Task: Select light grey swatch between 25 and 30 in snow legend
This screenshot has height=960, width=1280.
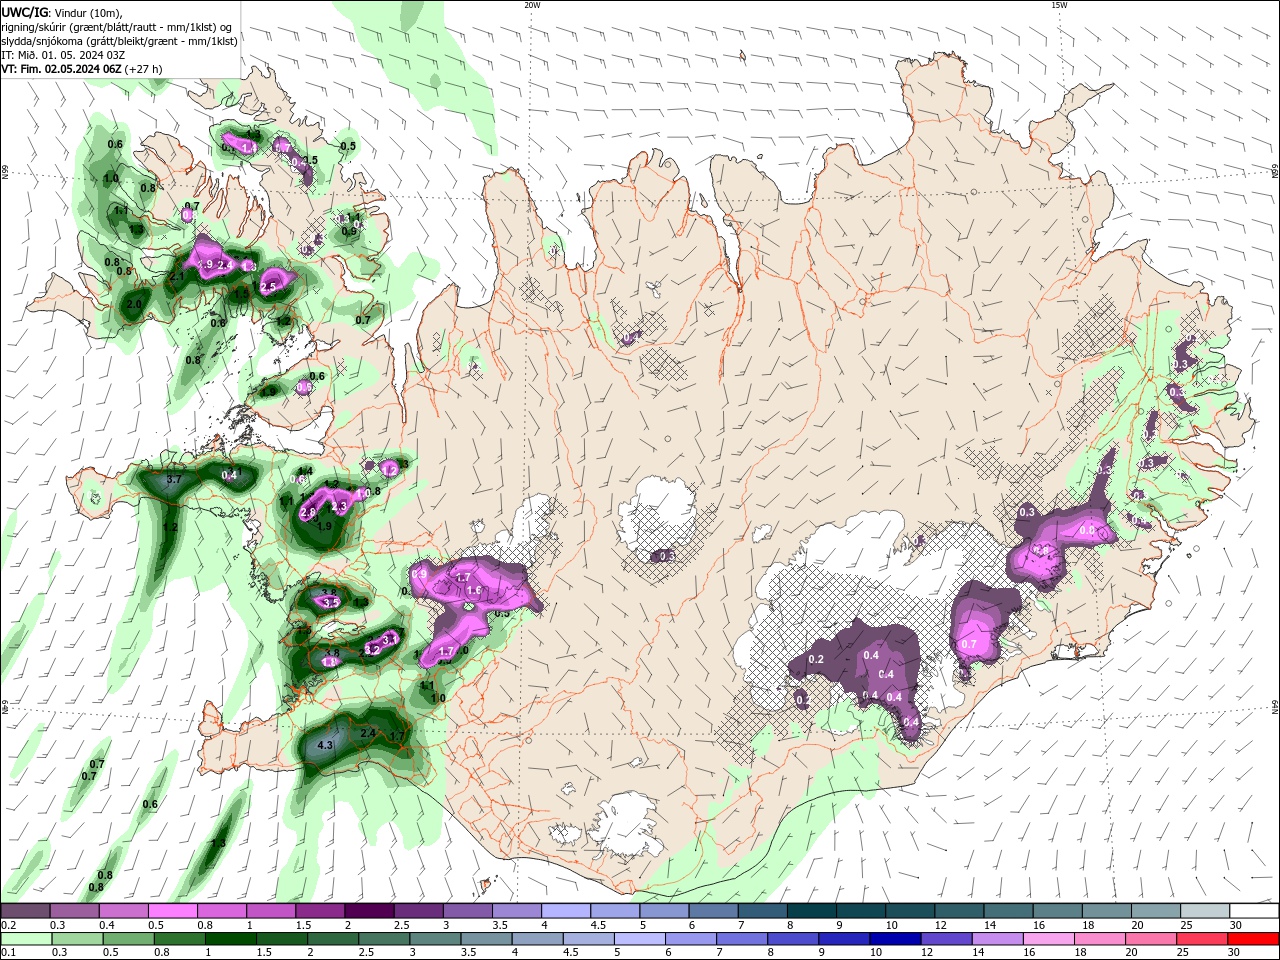Action: 1205,911
